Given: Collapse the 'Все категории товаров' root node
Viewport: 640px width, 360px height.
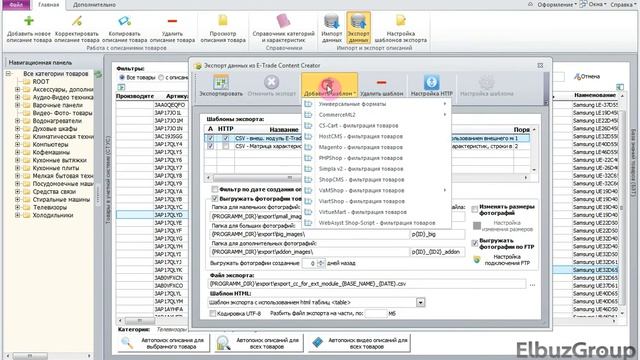Looking at the screenshot, I should pyautogui.click(x=8, y=74).
